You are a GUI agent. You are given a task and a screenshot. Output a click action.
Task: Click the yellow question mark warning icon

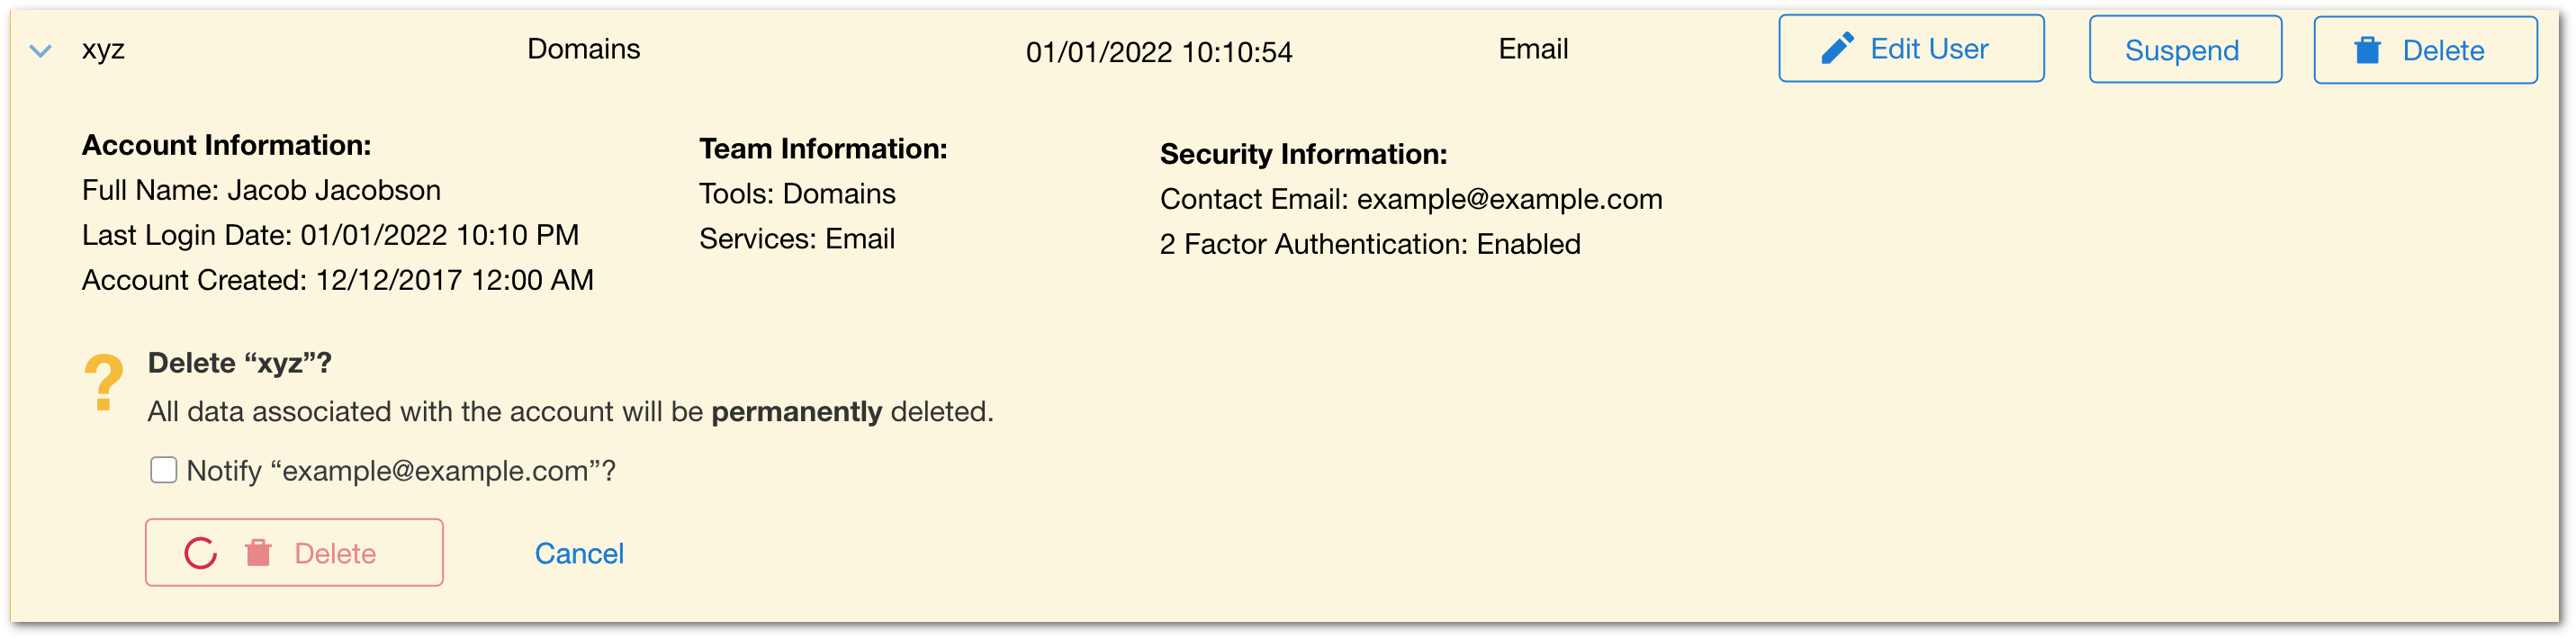[x=103, y=382]
